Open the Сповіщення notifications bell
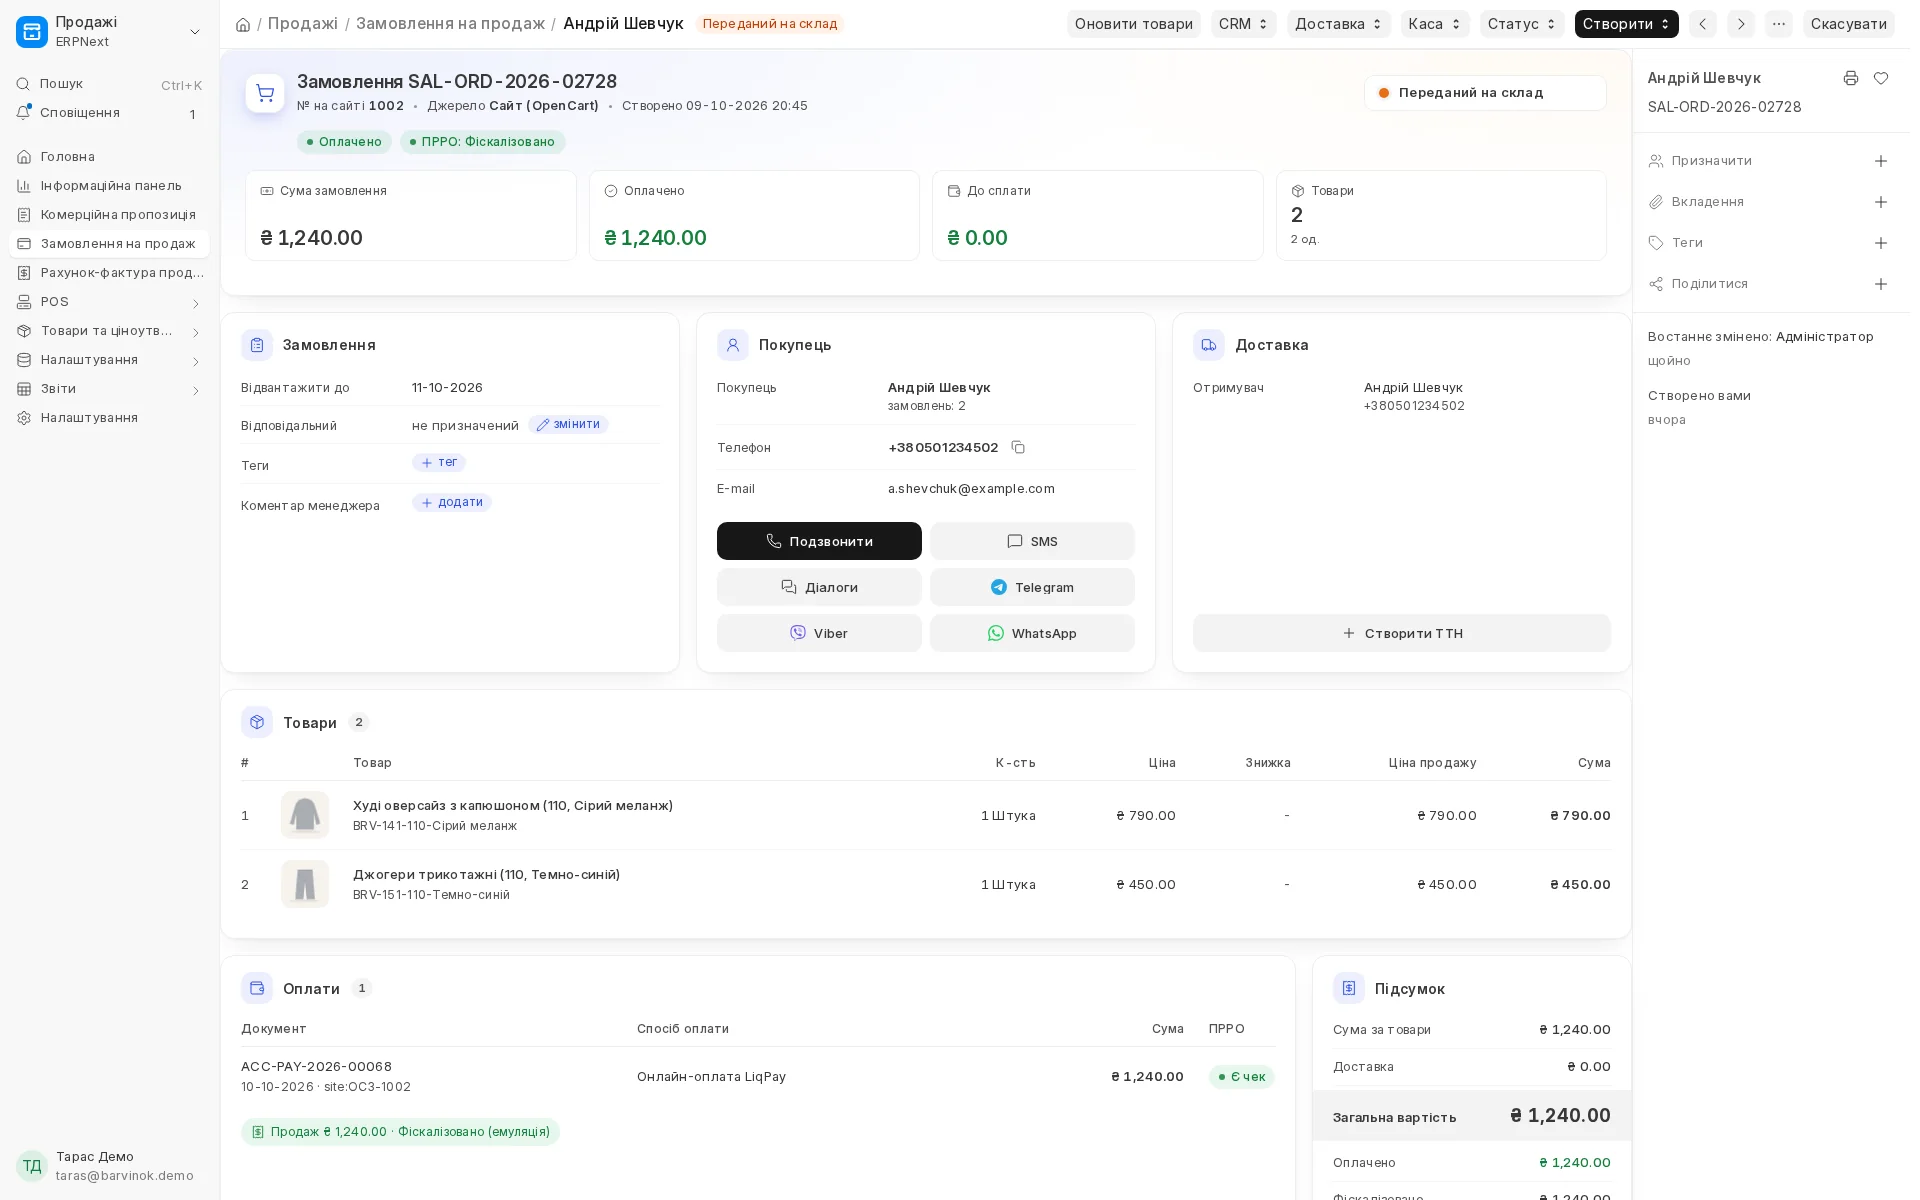 coord(23,113)
